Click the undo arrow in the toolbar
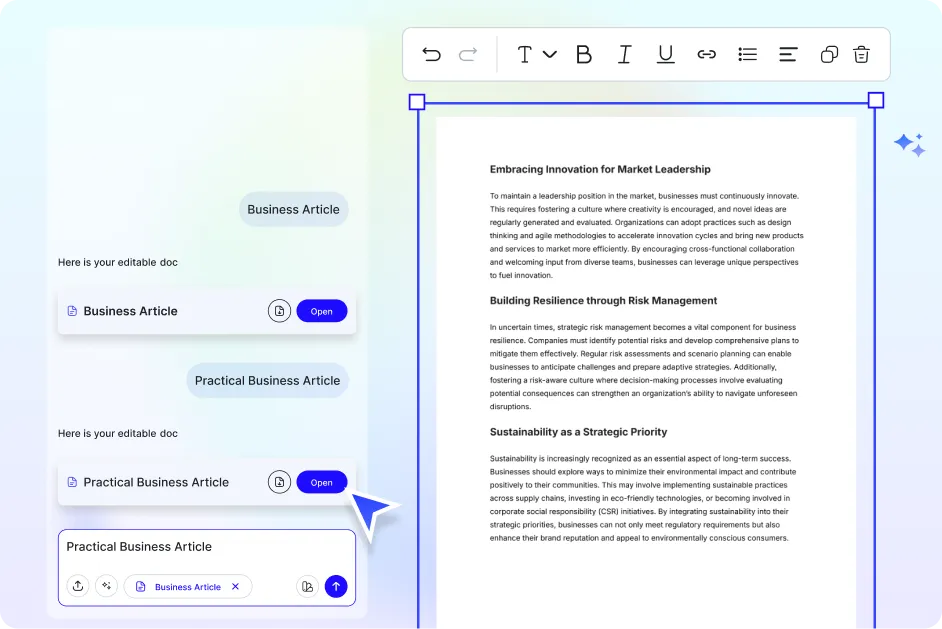Viewport: 942px width, 629px height. click(431, 55)
